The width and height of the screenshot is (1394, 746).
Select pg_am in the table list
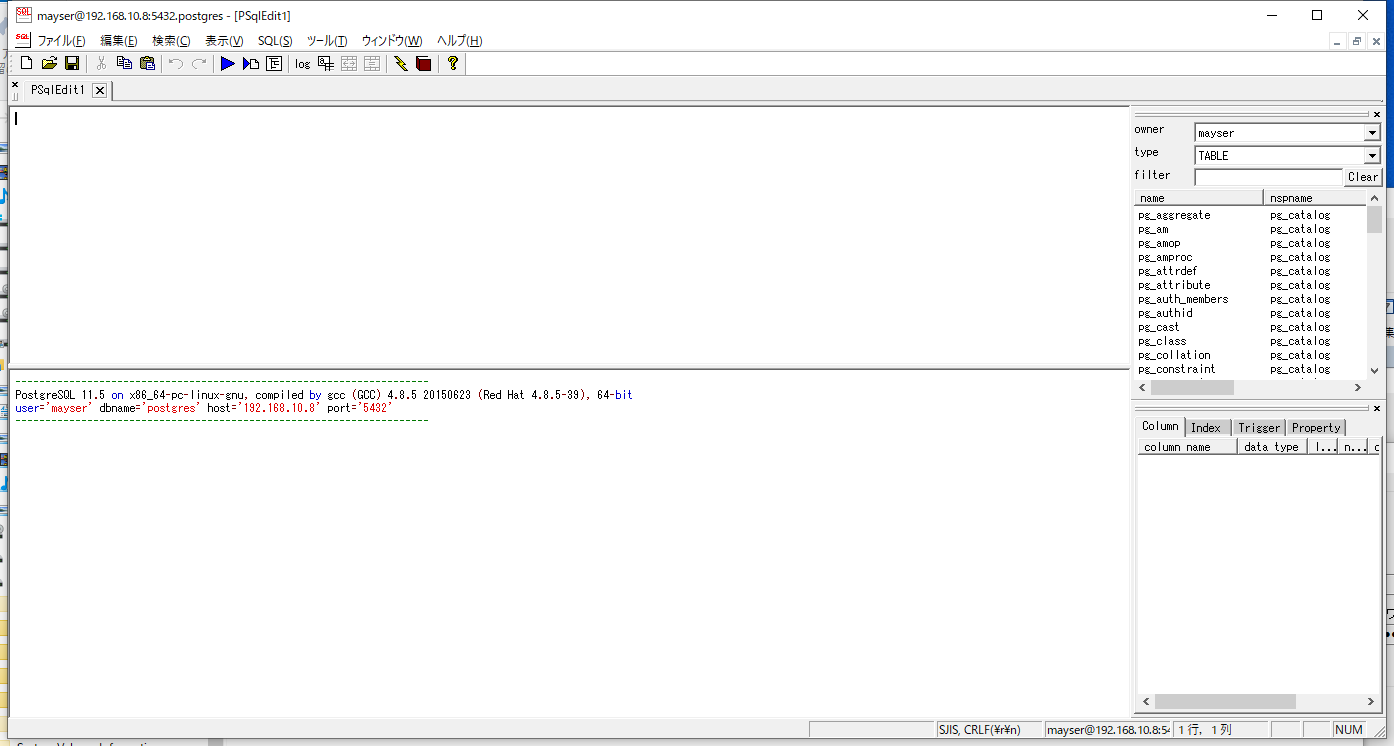click(x=1153, y=229)
